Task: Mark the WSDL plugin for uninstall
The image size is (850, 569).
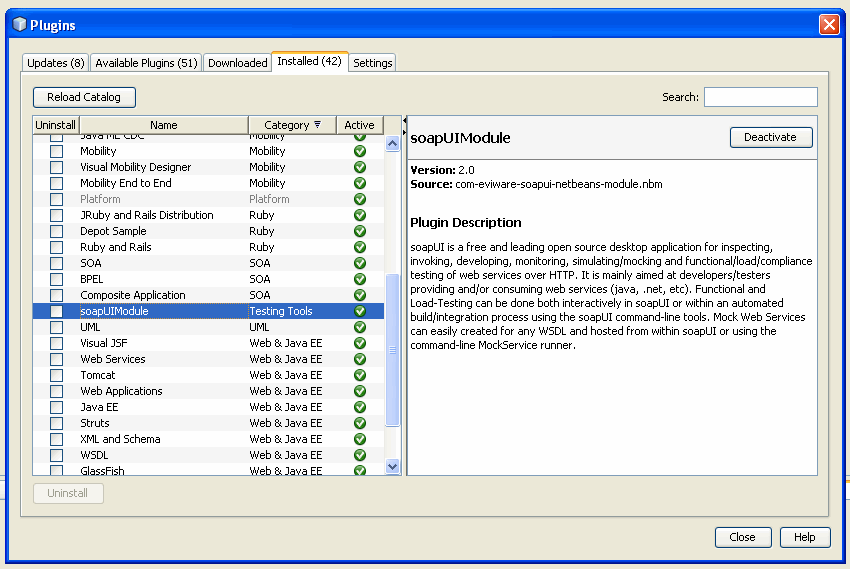Action: (56, 455)
